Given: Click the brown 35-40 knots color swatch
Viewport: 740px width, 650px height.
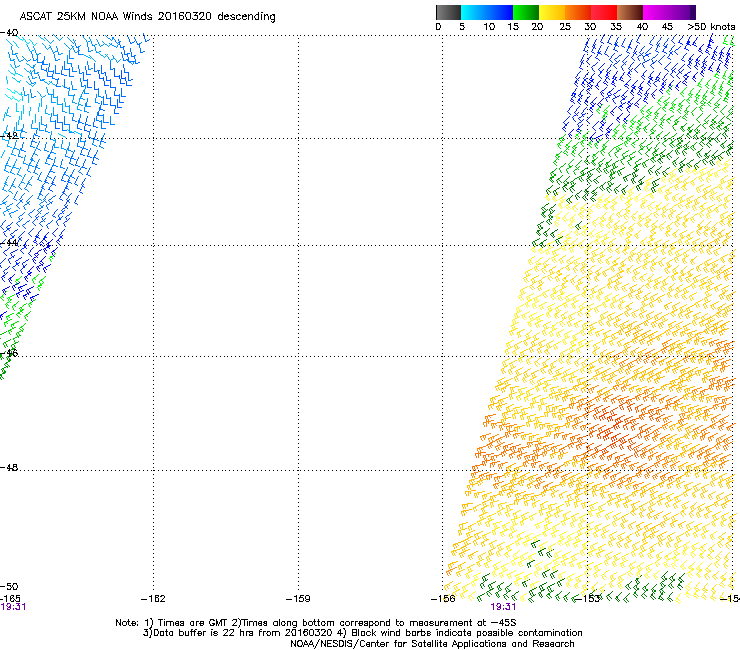Looking at the screenshot, I should point(630,12).
